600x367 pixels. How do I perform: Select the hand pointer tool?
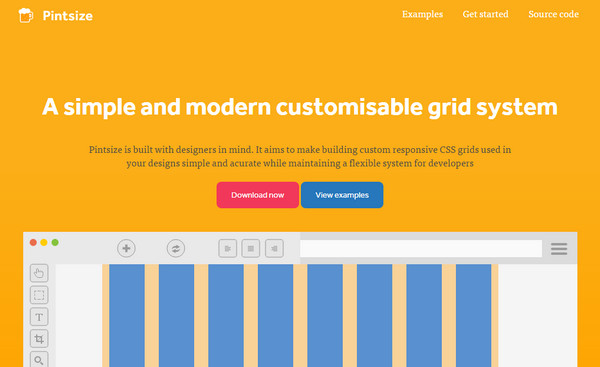coord(39,273)
